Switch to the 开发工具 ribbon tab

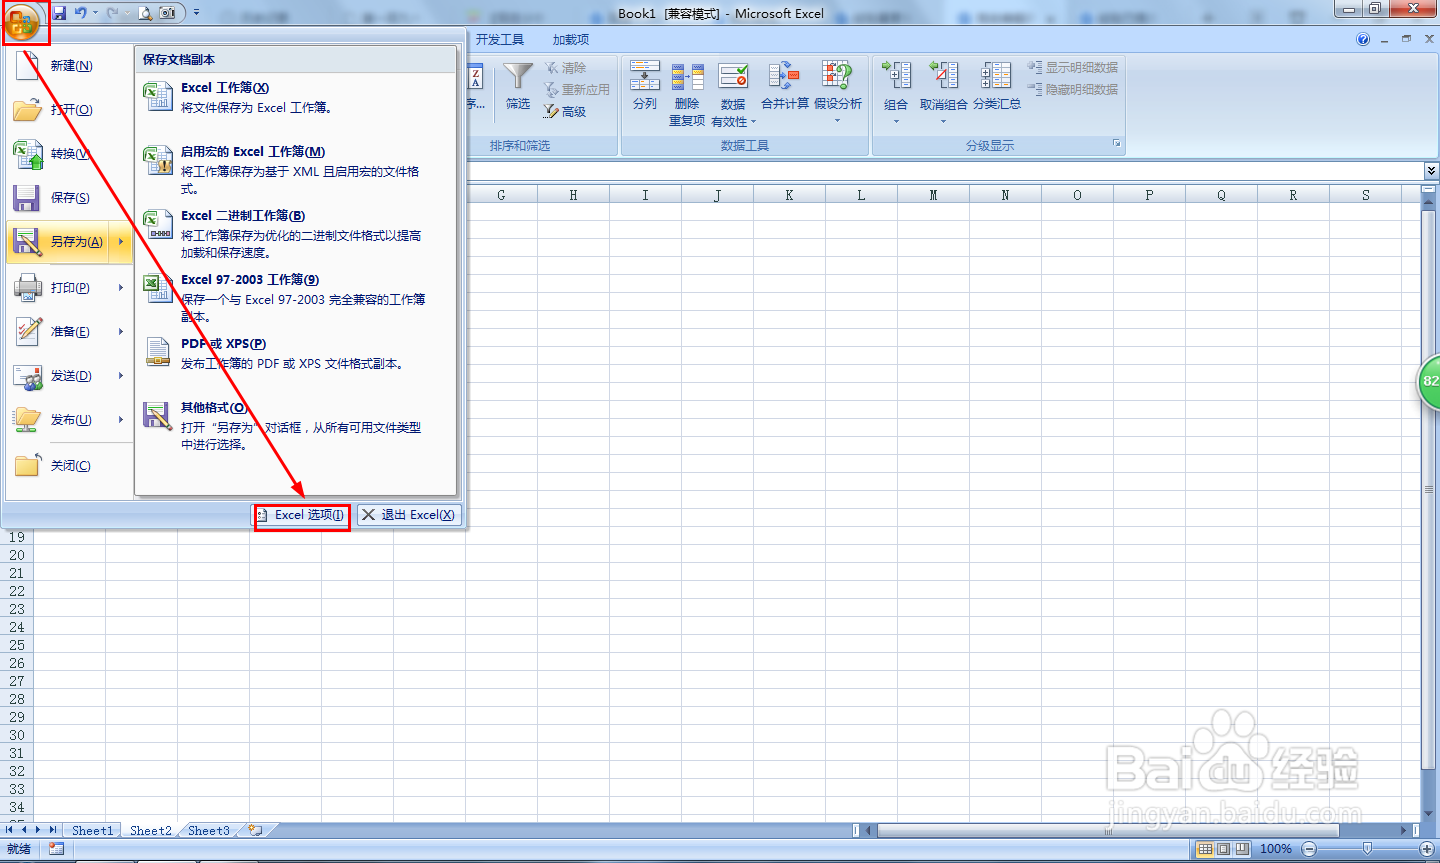(500, 40)
